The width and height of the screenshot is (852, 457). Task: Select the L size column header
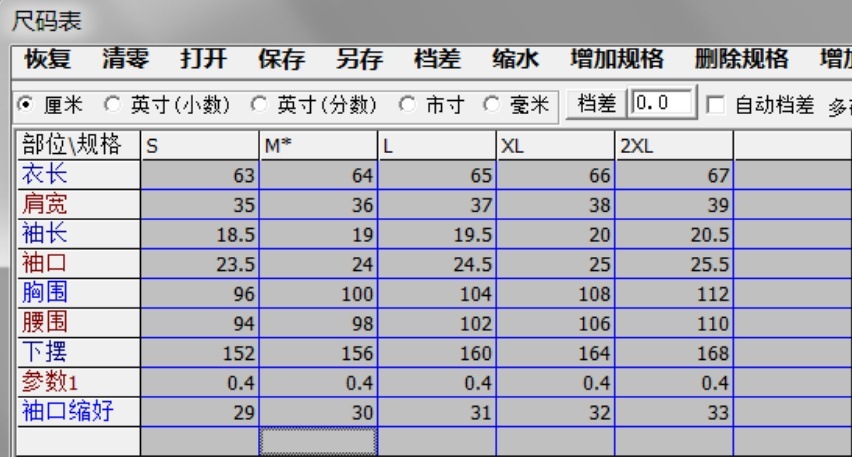coord(437,146)
